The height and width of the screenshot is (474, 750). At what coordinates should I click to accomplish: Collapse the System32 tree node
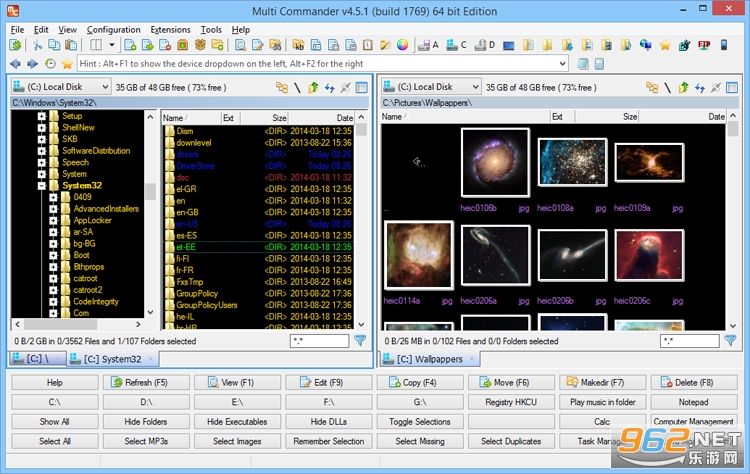click(x=42, y=186)
